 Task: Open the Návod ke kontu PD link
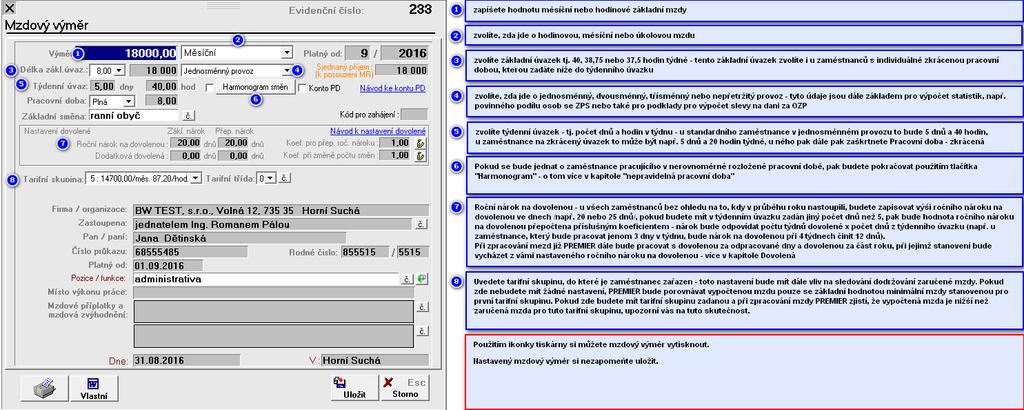[x=392, y=87]
